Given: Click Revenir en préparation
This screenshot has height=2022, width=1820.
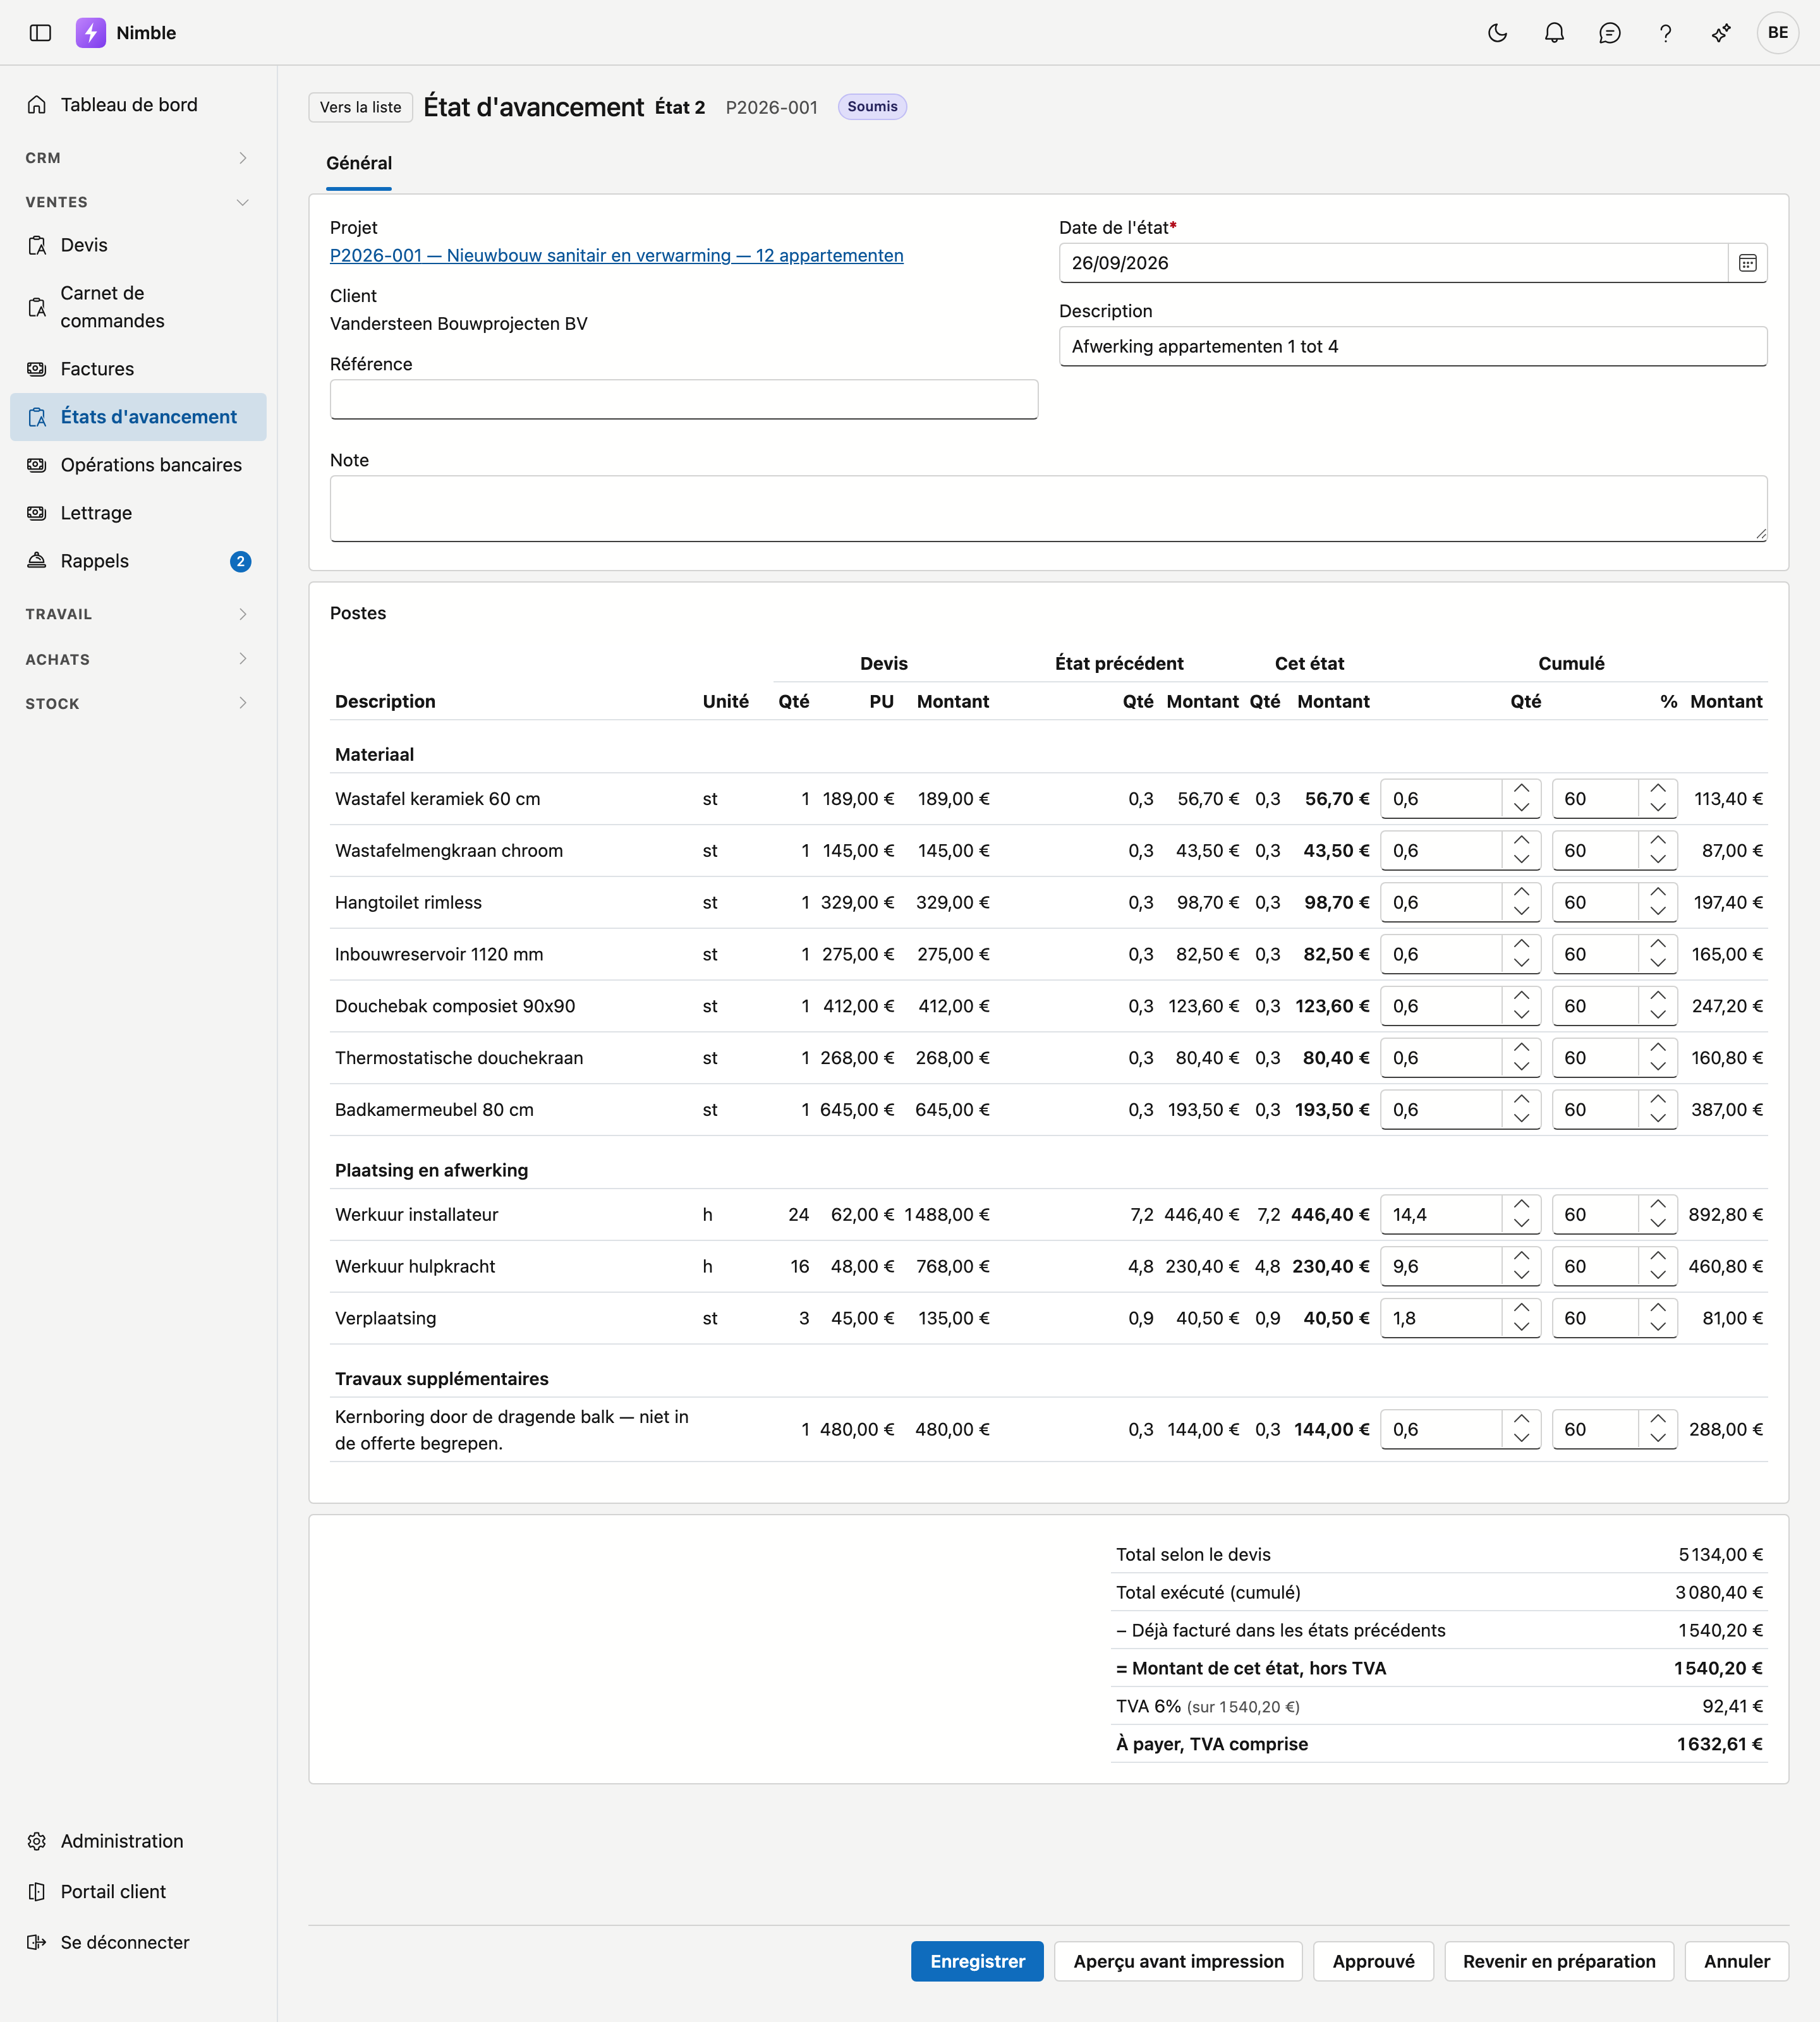Looking at the screenshot, I should 1559,1961.
